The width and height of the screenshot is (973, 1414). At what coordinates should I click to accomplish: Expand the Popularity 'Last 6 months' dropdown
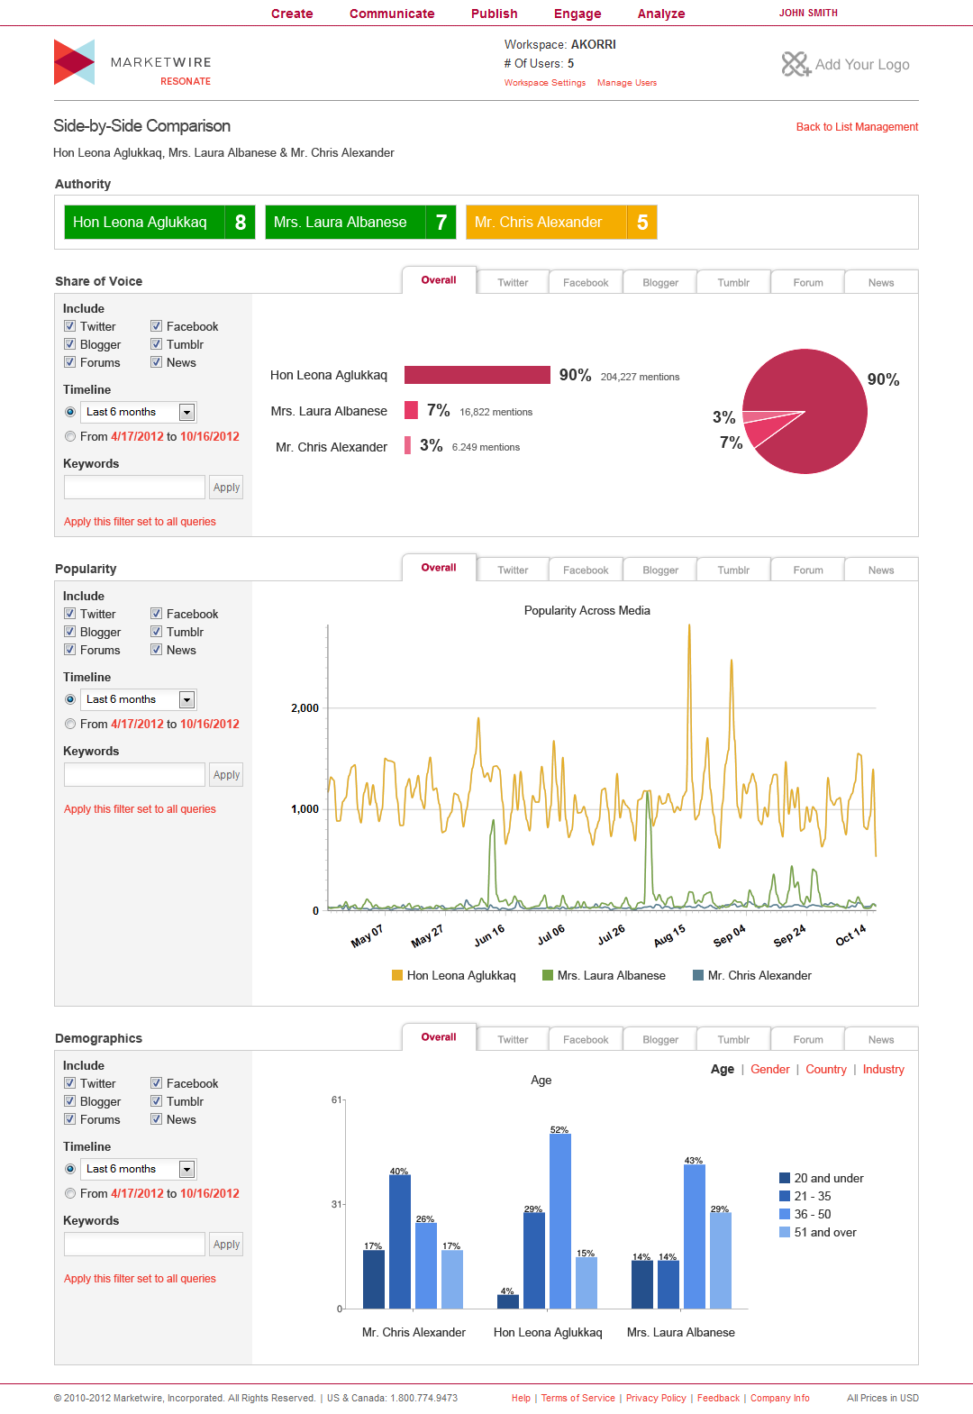(x=187, y=700)
